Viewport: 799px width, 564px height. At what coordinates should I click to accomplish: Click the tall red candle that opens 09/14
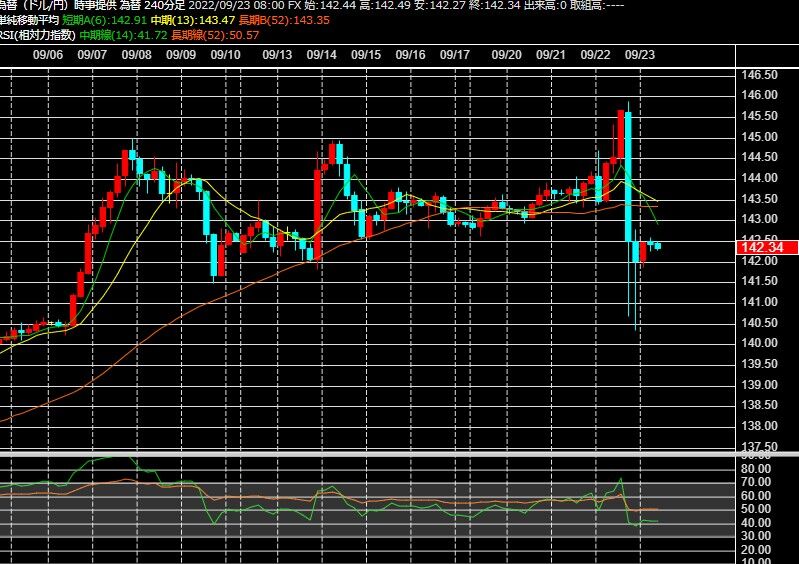(x=317, y=215)
